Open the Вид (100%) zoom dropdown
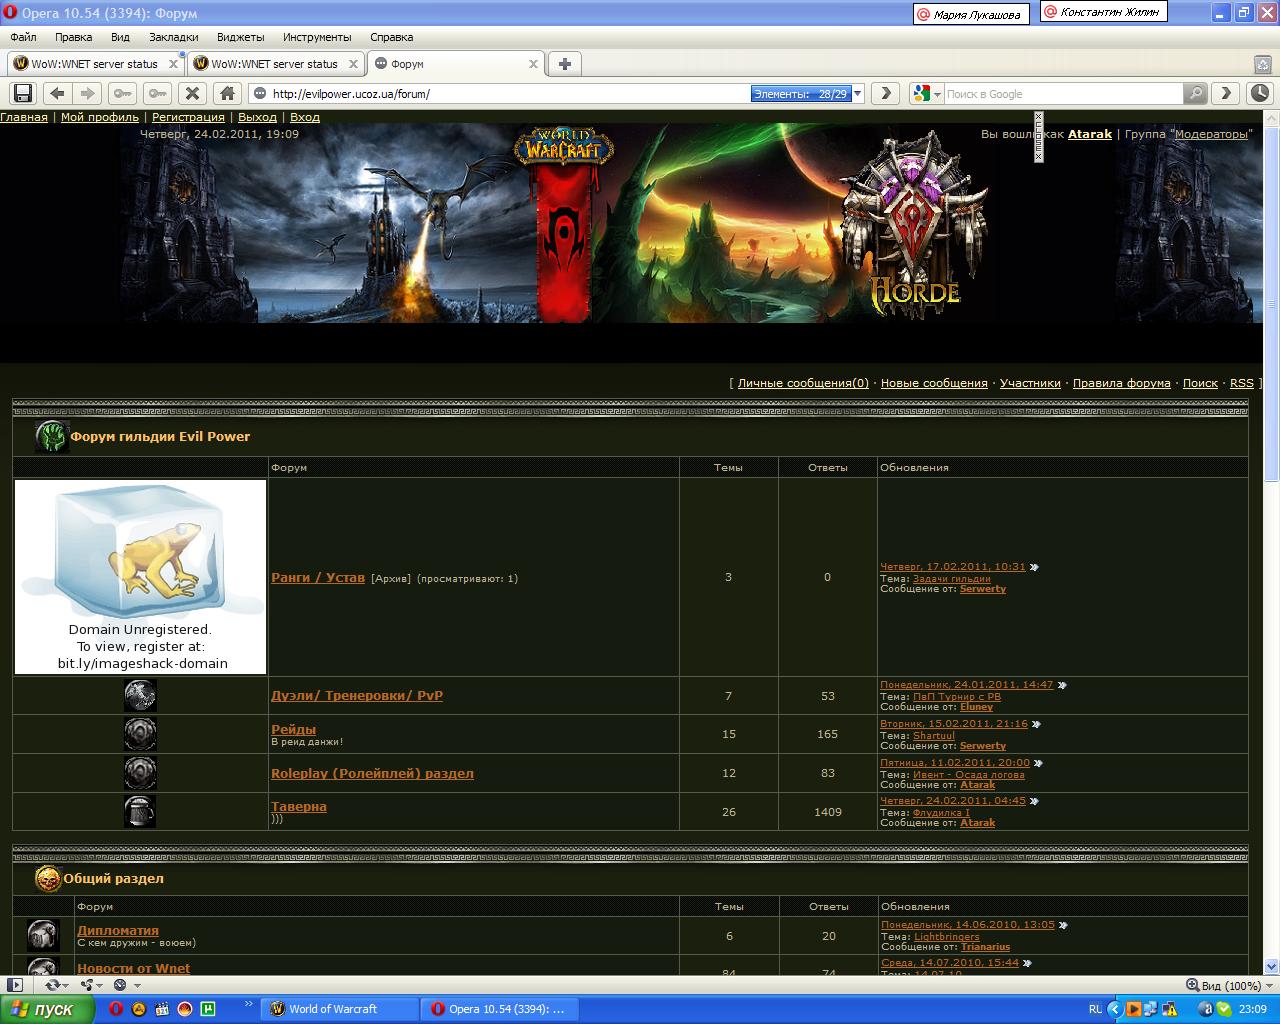The height and width of the screenshot is (1024, 1280). (1271, 985)
